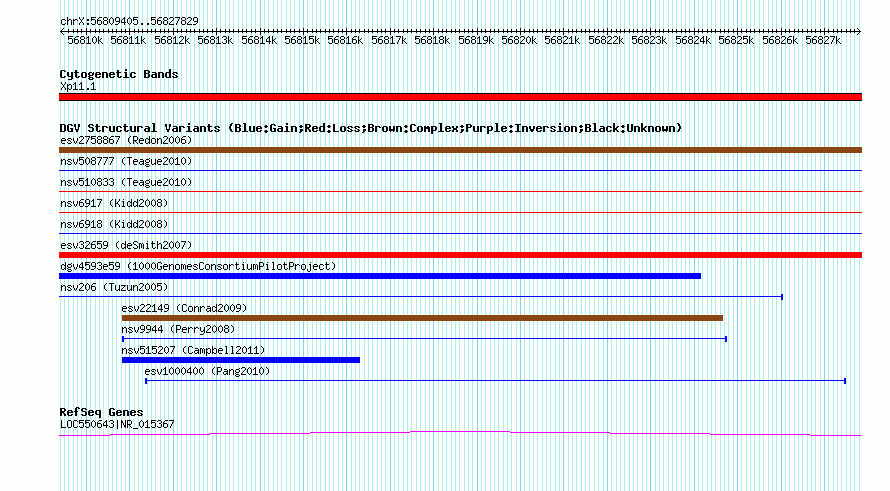Click the 56819k ruler tick label
The width and height of the screenshot is (890, 491).
(476, 41)
